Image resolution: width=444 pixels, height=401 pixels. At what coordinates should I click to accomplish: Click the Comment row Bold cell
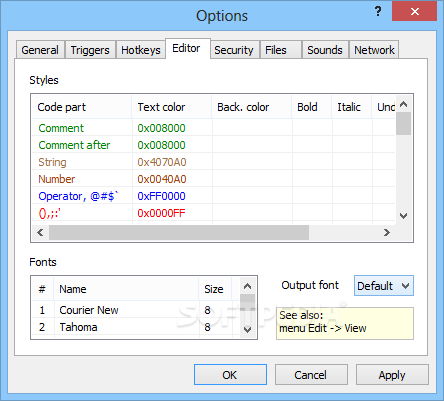click(x=312, y=128)
